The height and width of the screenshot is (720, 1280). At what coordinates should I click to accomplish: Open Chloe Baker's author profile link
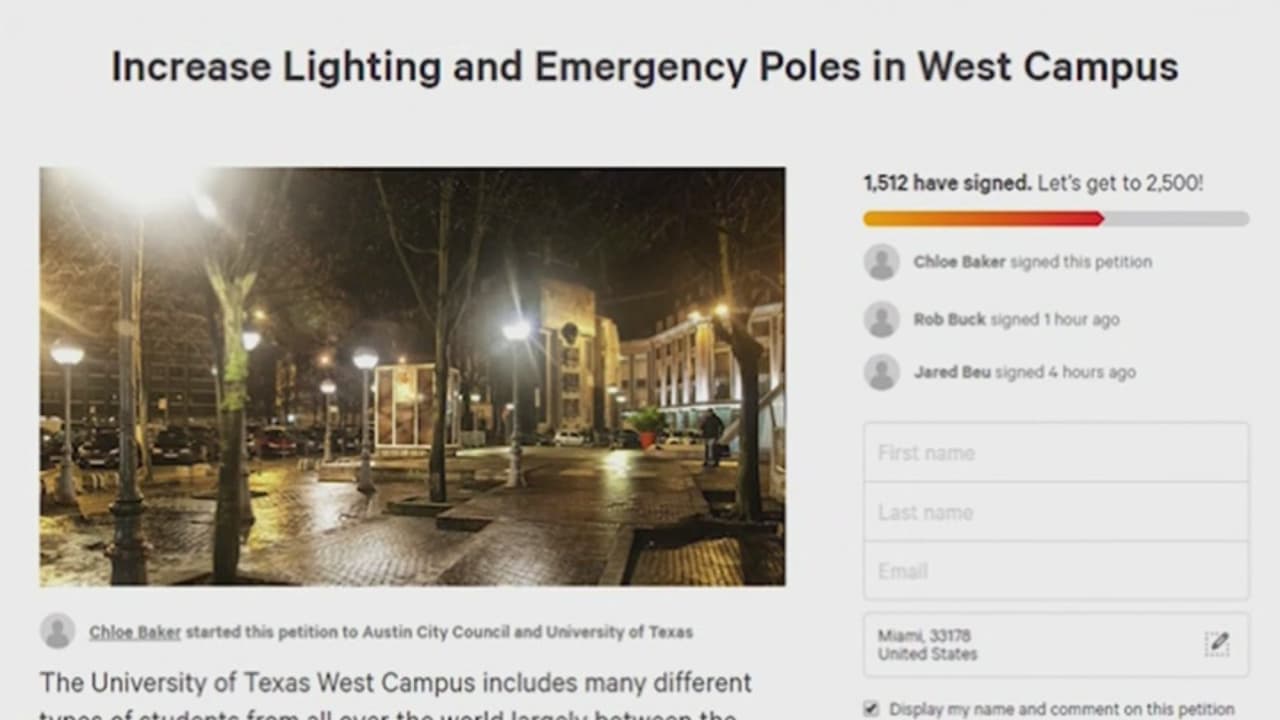pos(135,632)
